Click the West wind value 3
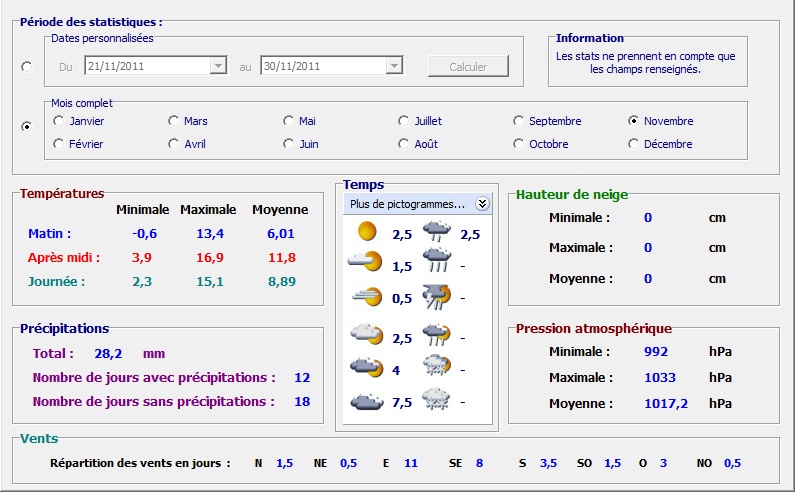The height and width of the screenshot is (492, 795). click(x=663, y=463)
